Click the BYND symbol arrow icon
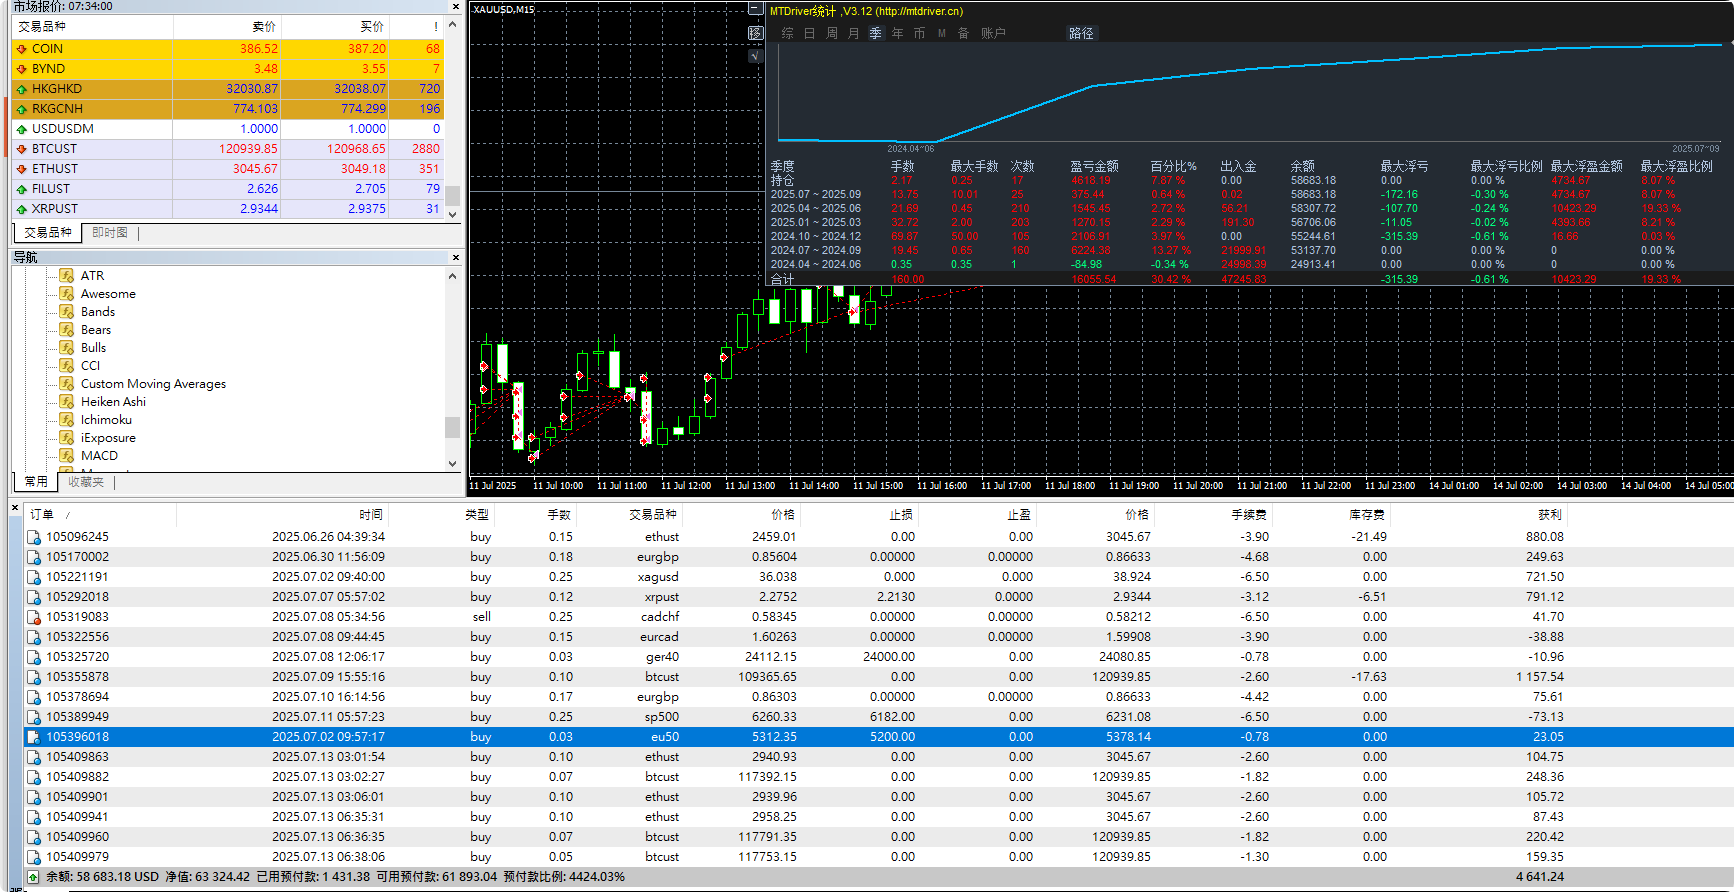Screen dimensions: 1734x892 click(x=22, y=69)
